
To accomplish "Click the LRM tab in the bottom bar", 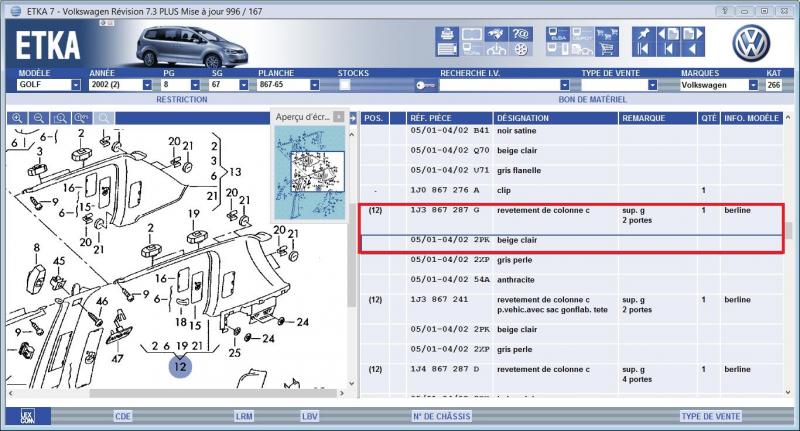I will (x=244, y=416).
